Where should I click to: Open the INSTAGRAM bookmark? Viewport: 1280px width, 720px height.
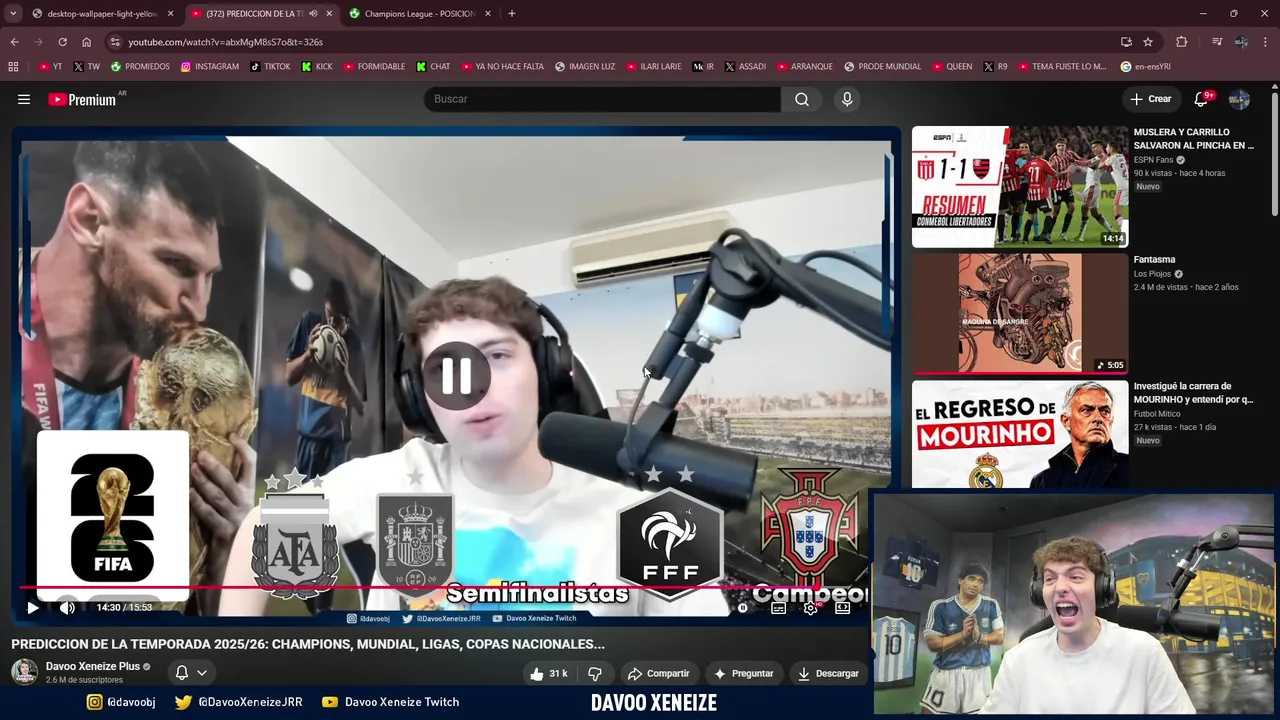[209, 67]
